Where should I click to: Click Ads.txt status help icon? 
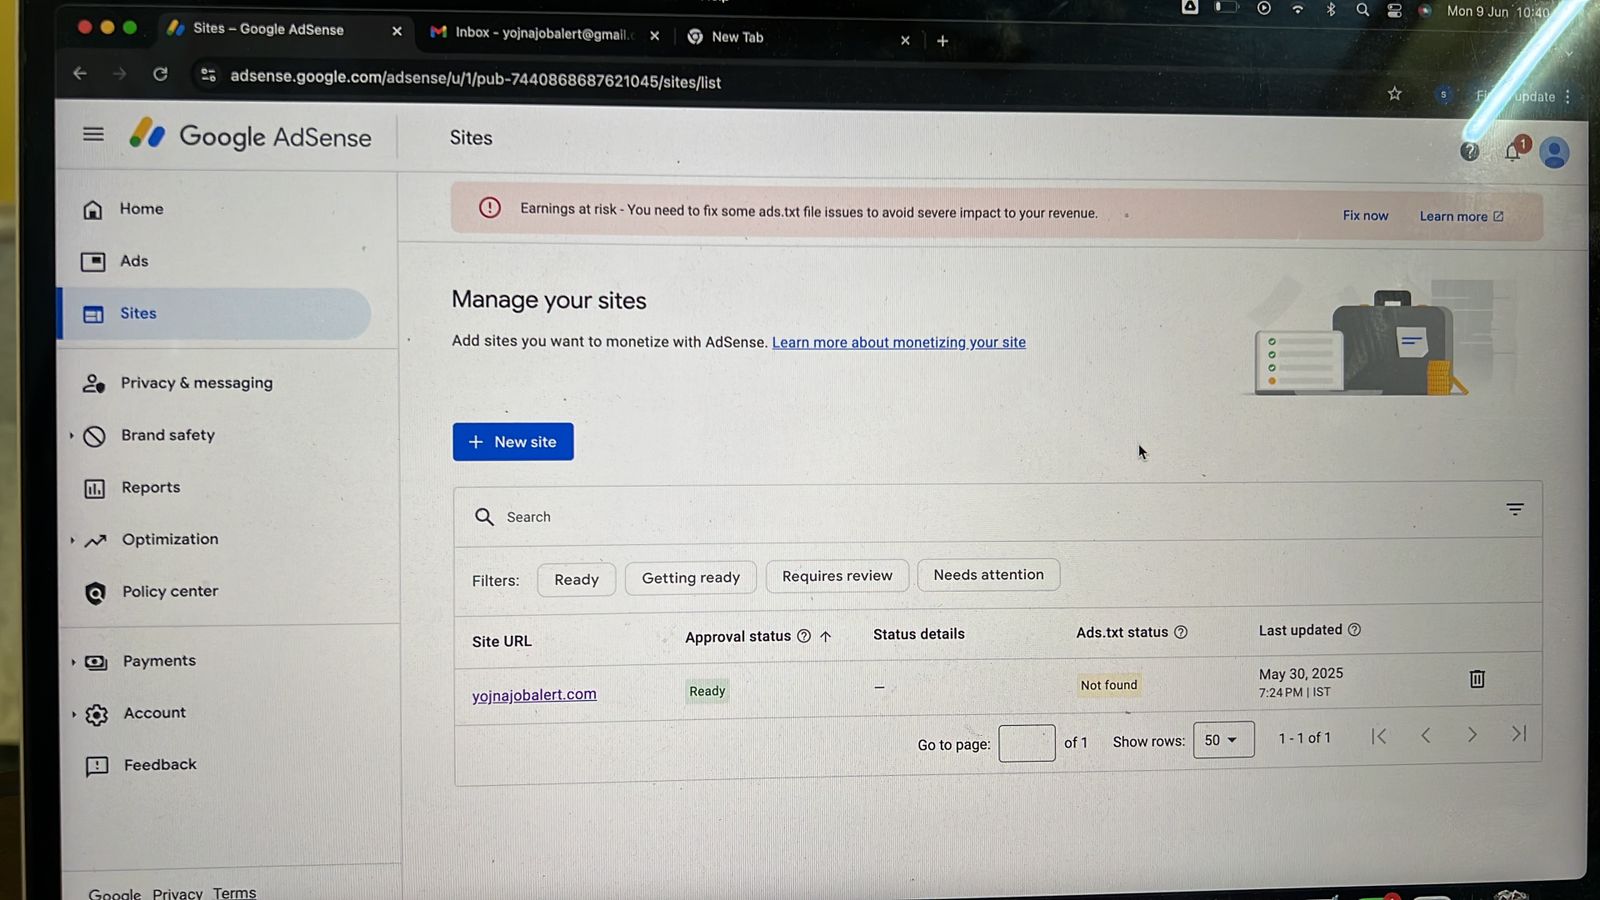[x=1181, y=632]
